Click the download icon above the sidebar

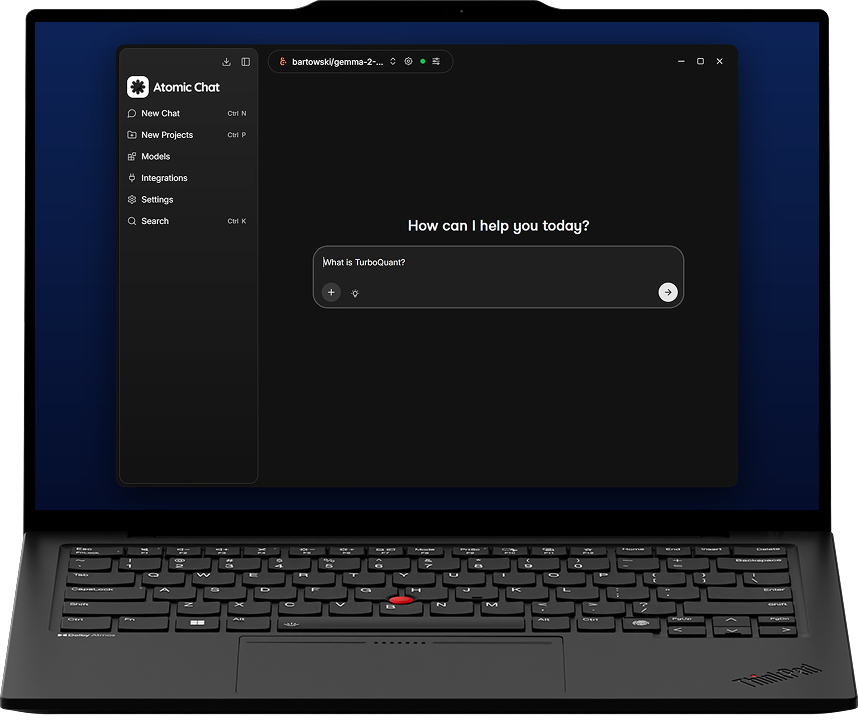227,62
